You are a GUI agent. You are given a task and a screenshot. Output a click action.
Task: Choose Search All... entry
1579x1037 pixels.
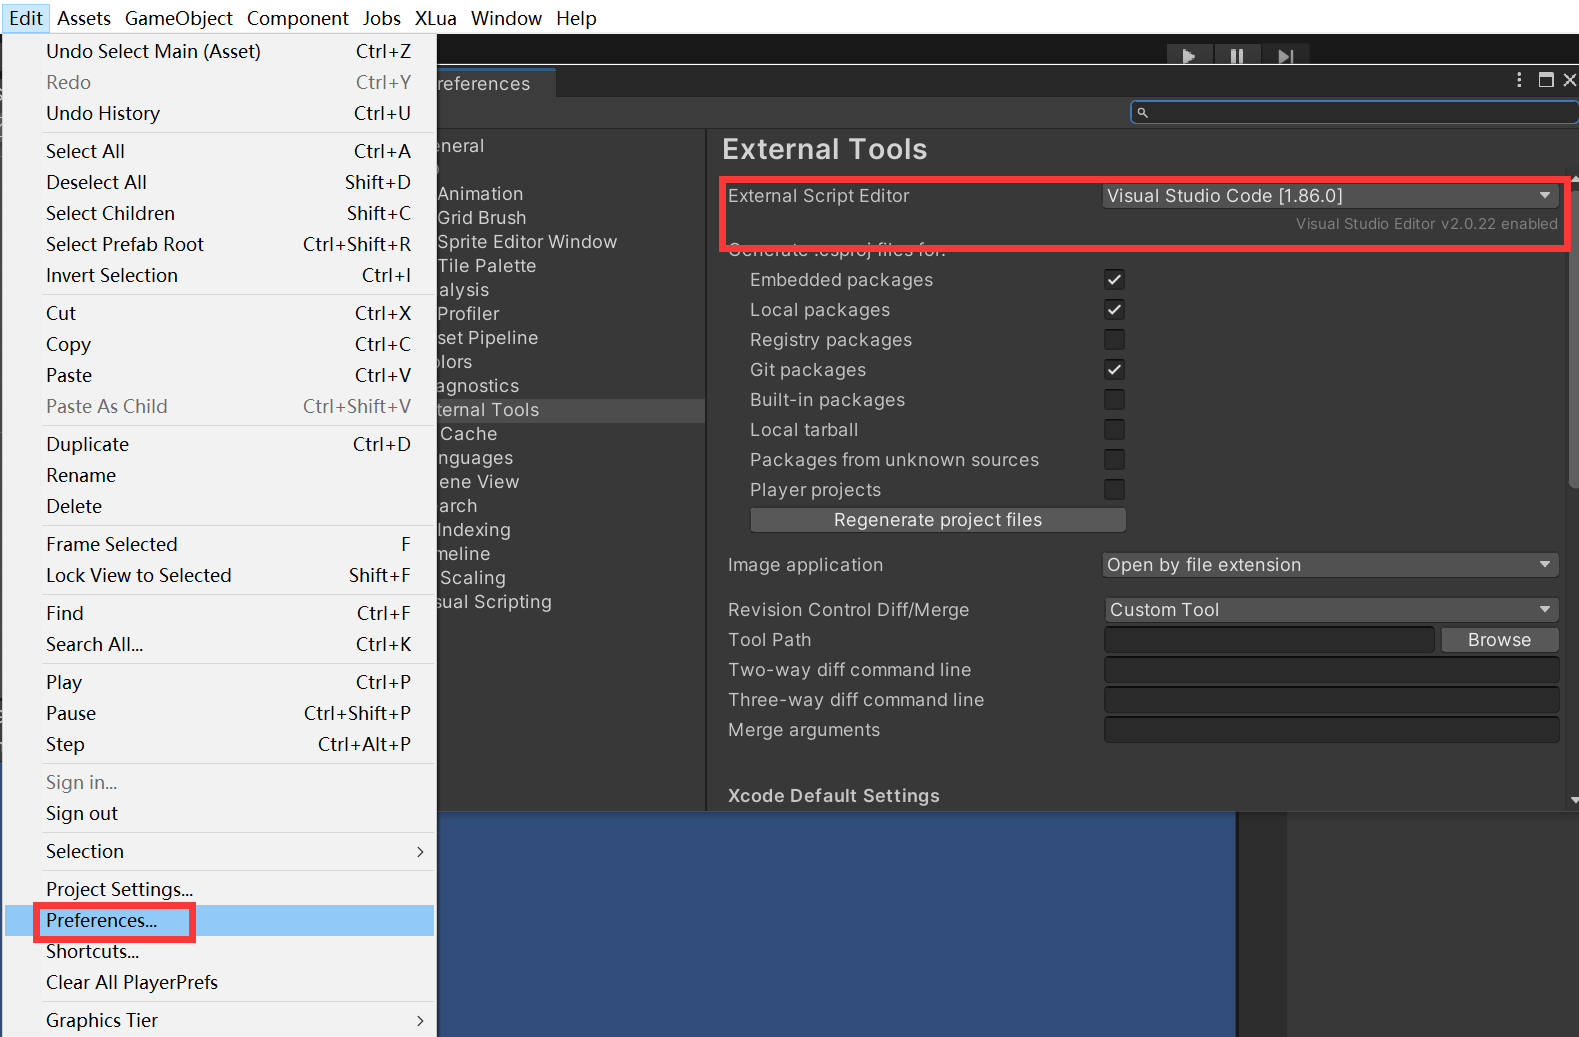click(x=220, y=644)
